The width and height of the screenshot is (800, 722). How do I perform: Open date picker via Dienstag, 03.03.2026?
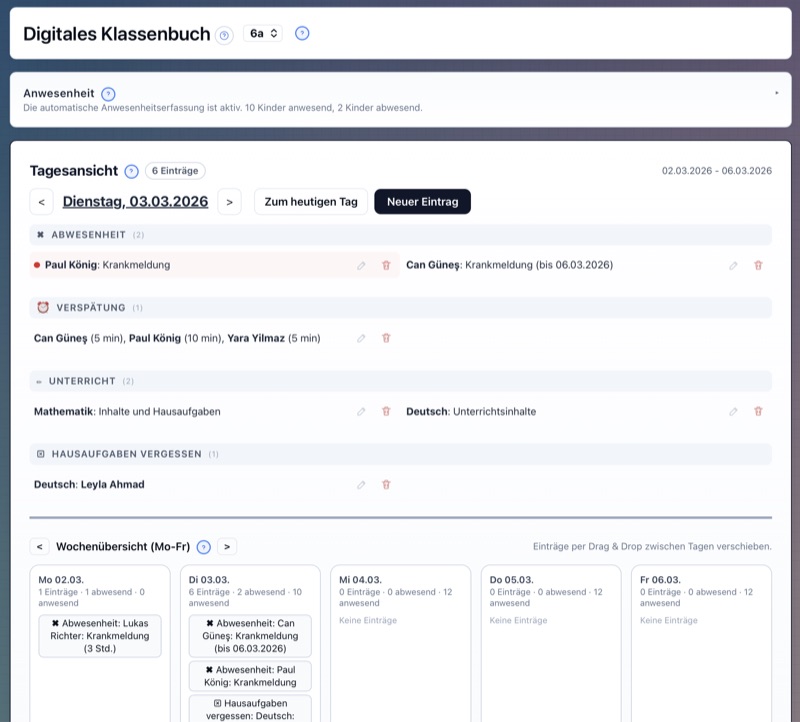click(135, 202)
